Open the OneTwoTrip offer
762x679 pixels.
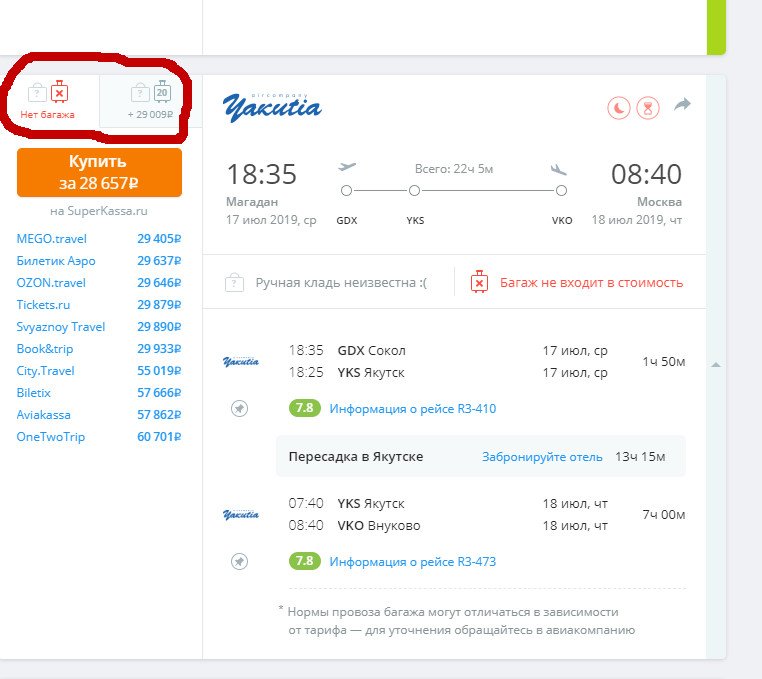[99, 436]
